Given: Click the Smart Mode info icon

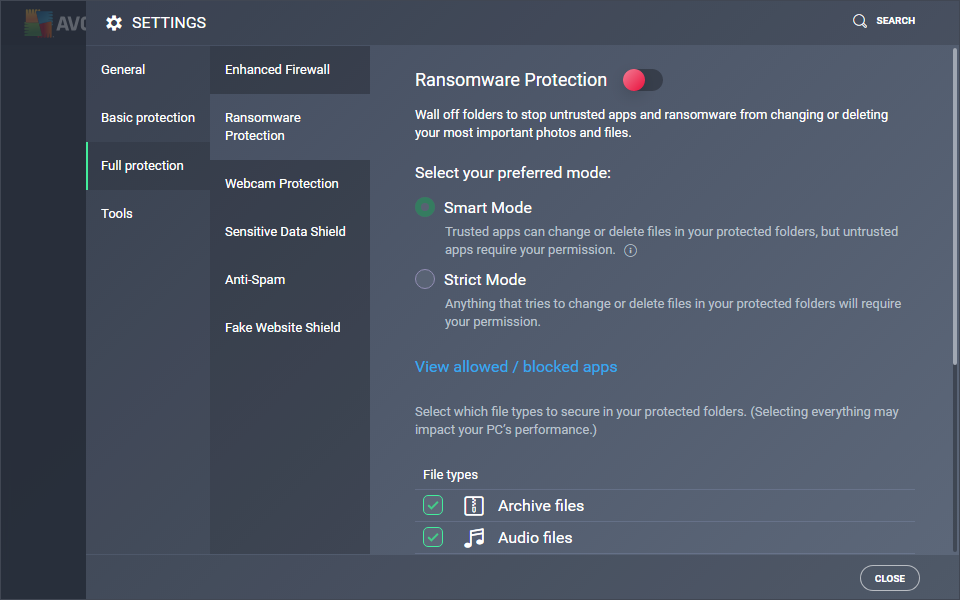Looking at the screenshot, I should point(630,250).
